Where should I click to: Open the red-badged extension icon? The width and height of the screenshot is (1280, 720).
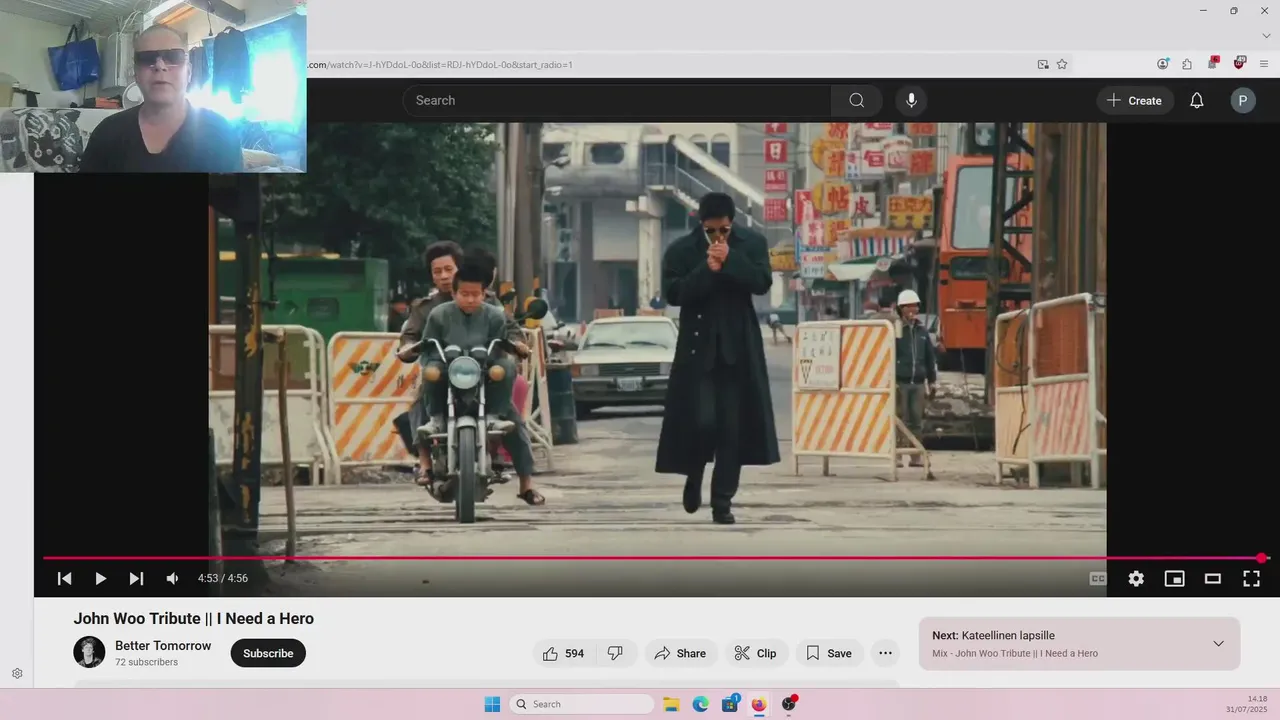(x=1213, y=63)
